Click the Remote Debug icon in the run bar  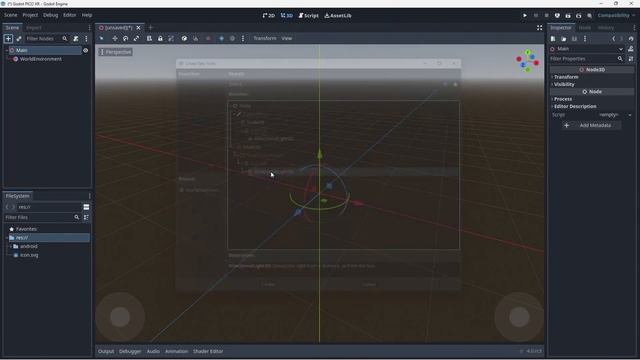[557, 16]
